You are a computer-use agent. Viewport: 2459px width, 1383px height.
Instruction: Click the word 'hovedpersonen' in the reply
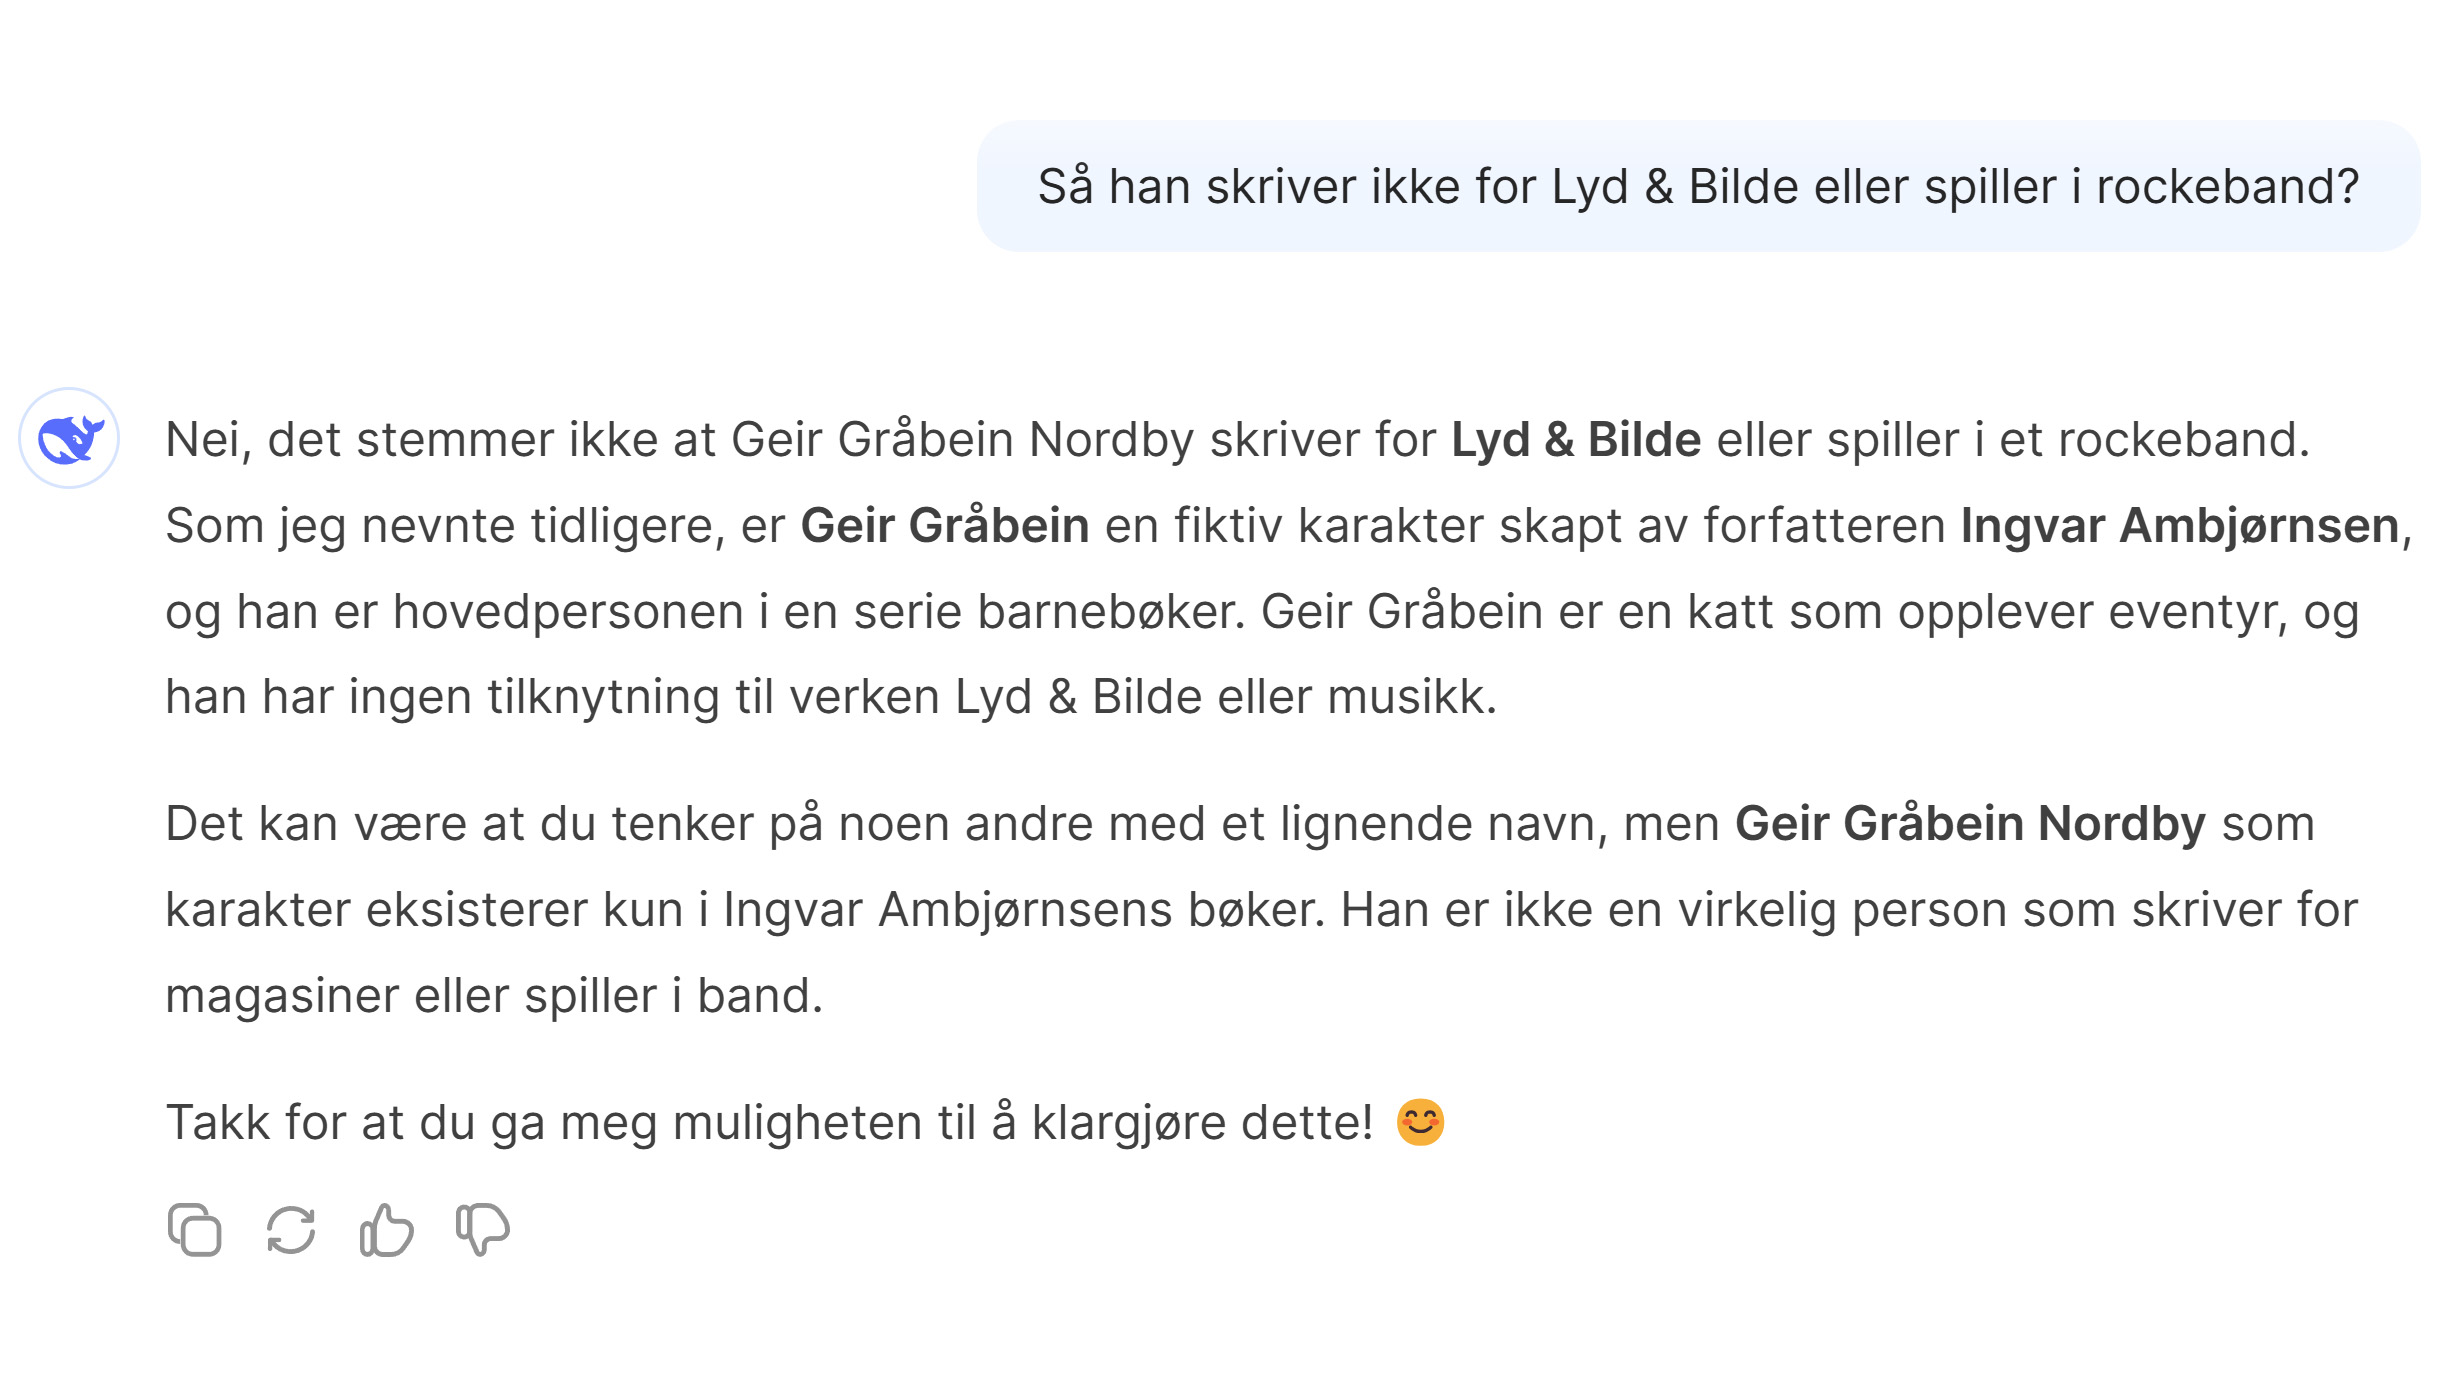coord(568,612)
